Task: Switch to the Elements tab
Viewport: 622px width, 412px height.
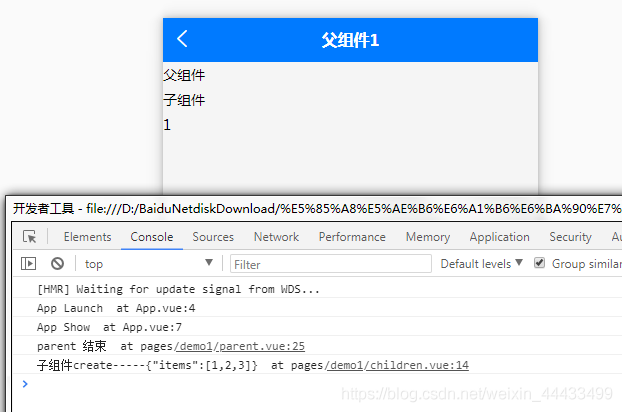Action: (x=87, y=237)
